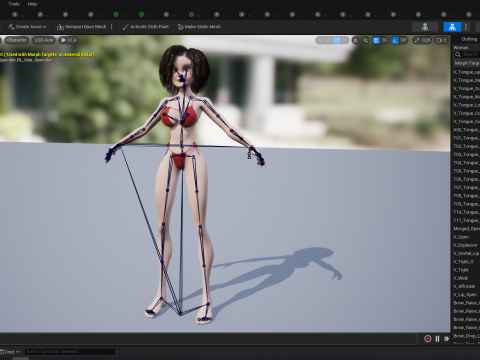Switch to Skeleton editor mode icon
The width and height of the screenshot is (480, 360).
425,27
